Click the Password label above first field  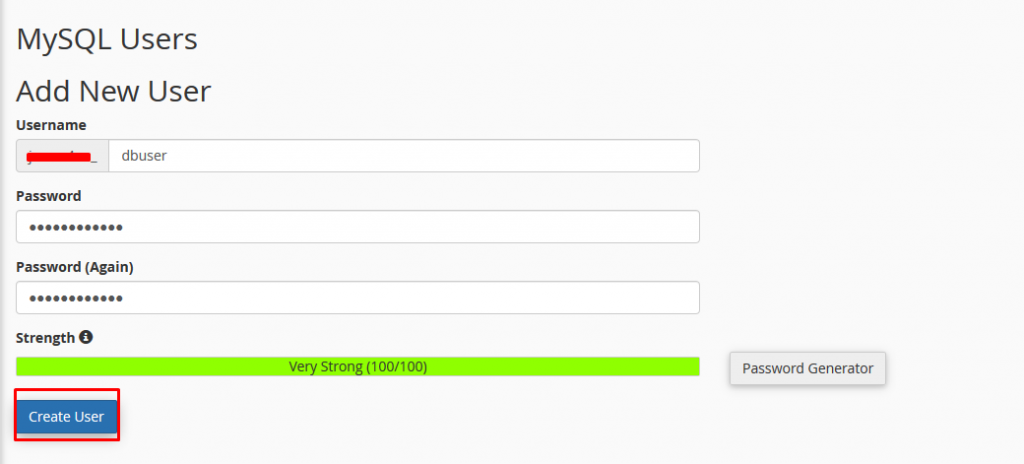point(49,196)
